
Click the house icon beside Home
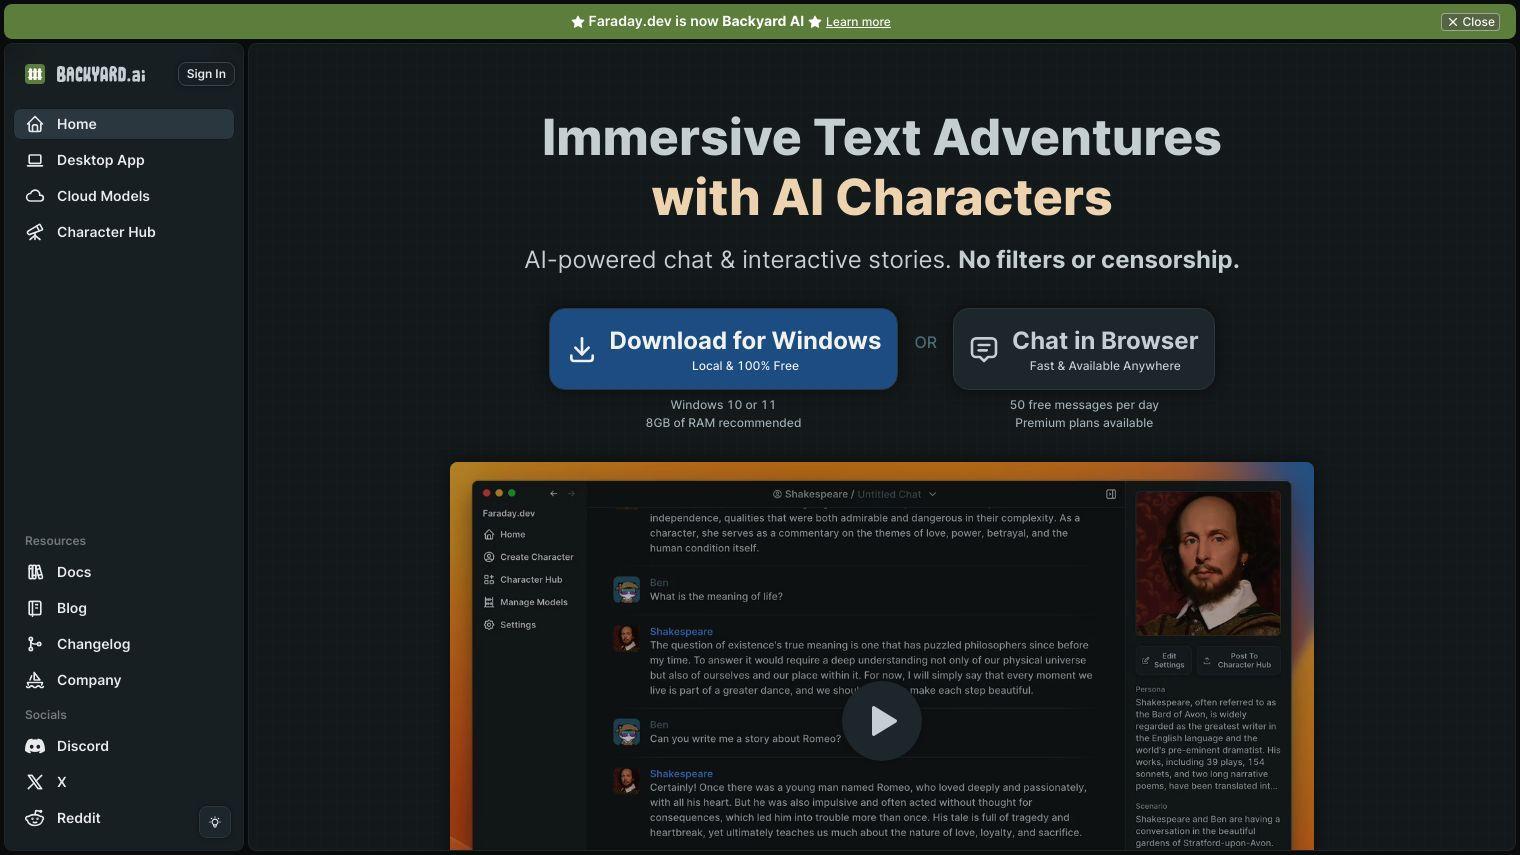[x=35, y=124]
